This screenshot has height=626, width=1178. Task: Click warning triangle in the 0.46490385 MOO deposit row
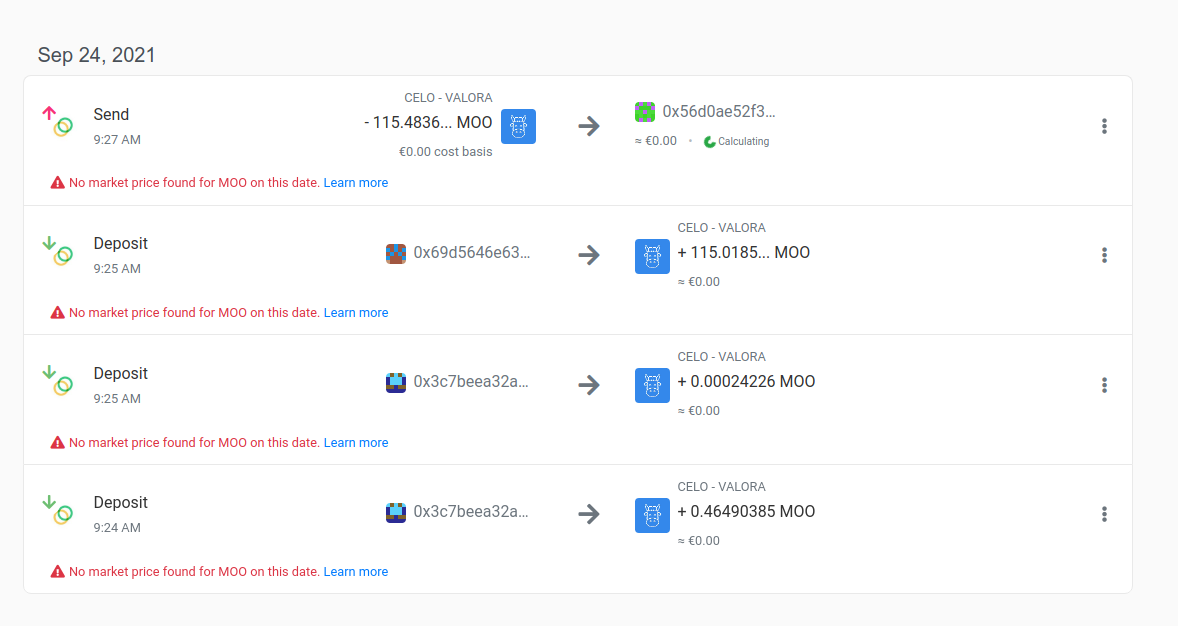(x=57, y=572)
